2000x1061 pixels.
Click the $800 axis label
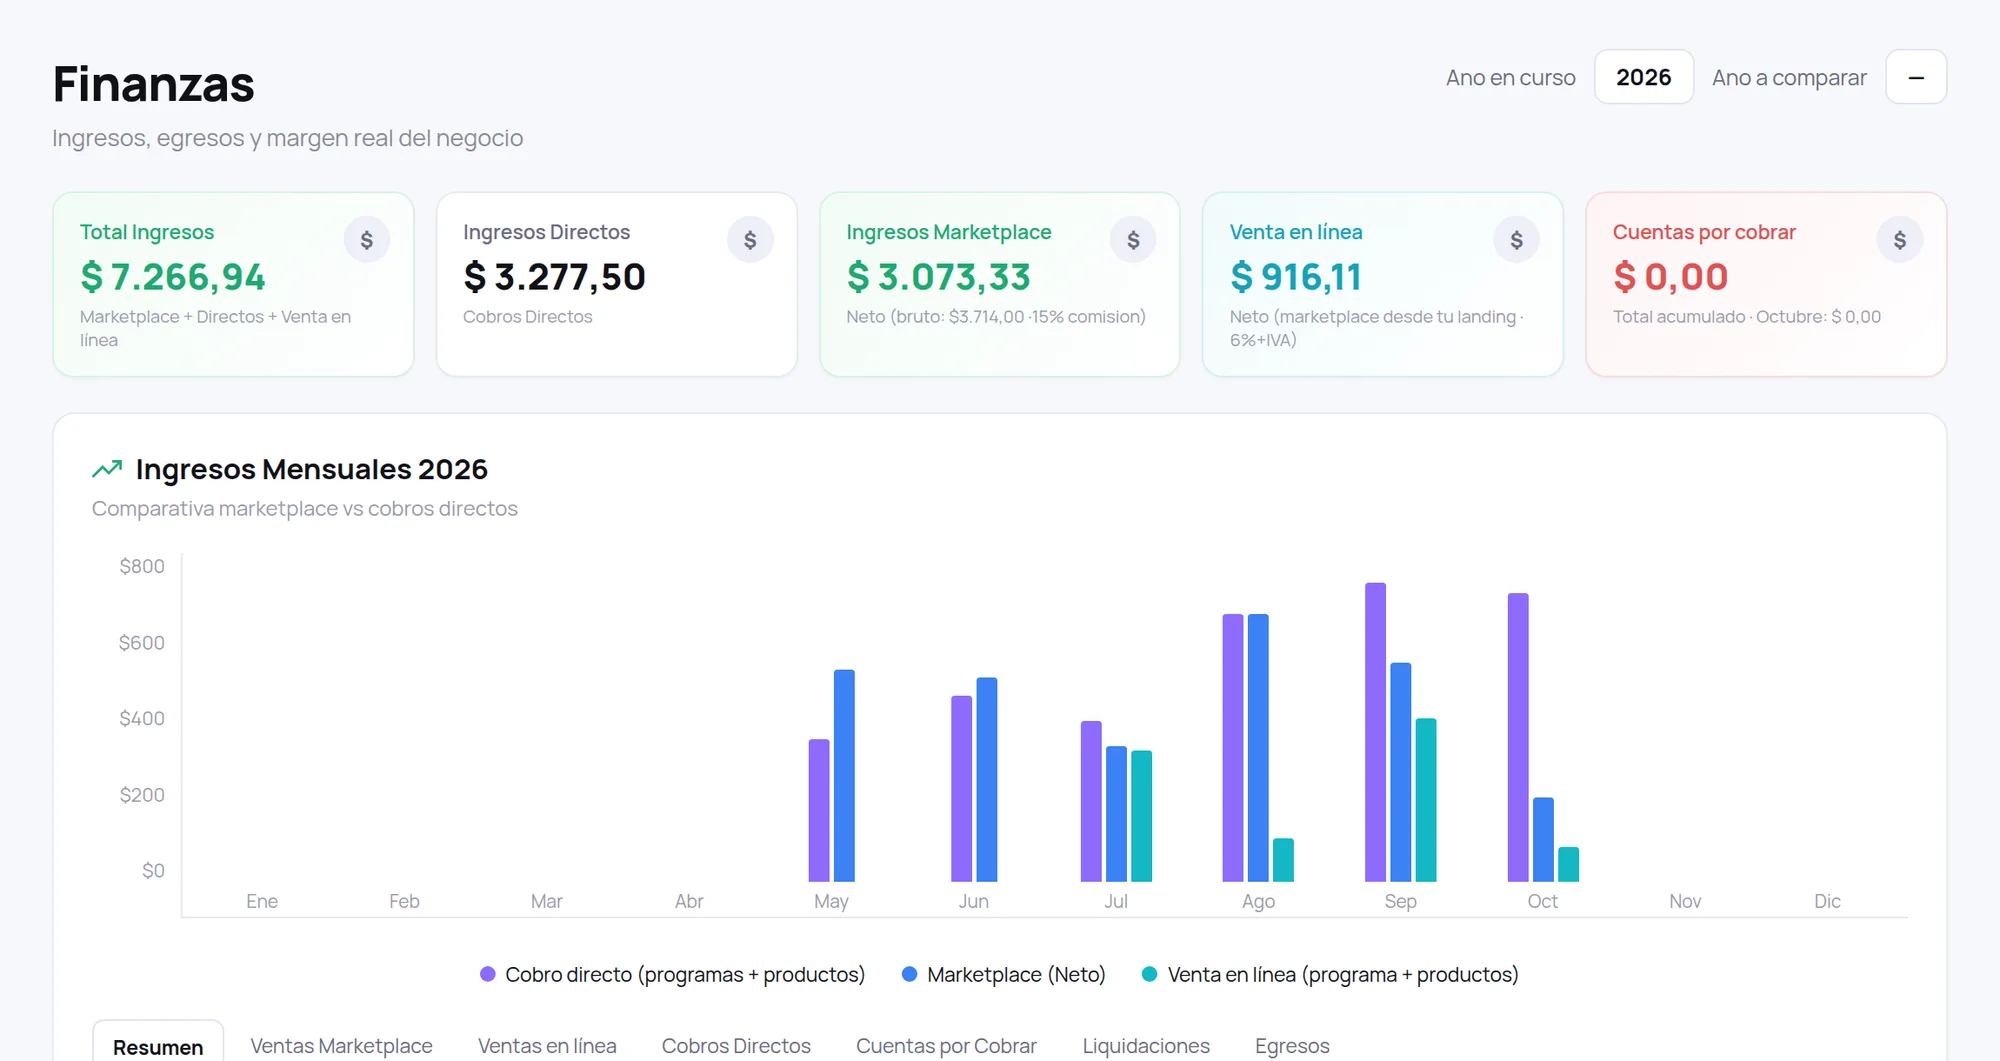142,566
